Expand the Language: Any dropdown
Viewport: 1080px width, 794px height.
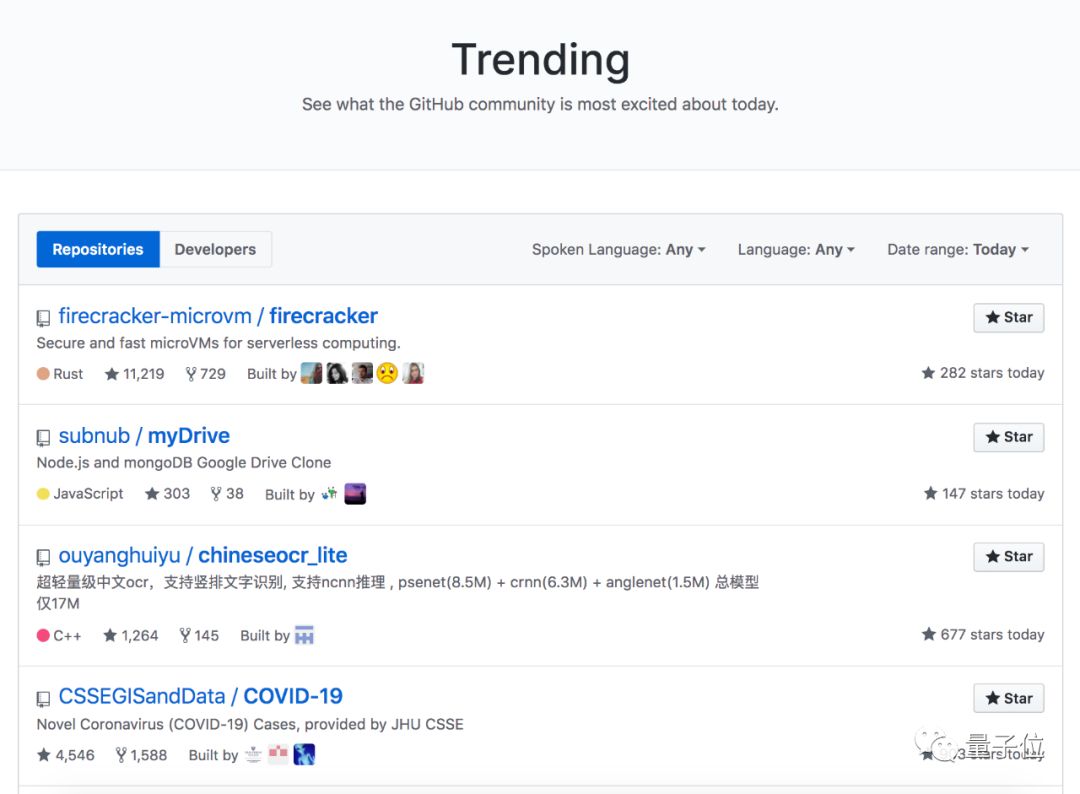(796, 249)
